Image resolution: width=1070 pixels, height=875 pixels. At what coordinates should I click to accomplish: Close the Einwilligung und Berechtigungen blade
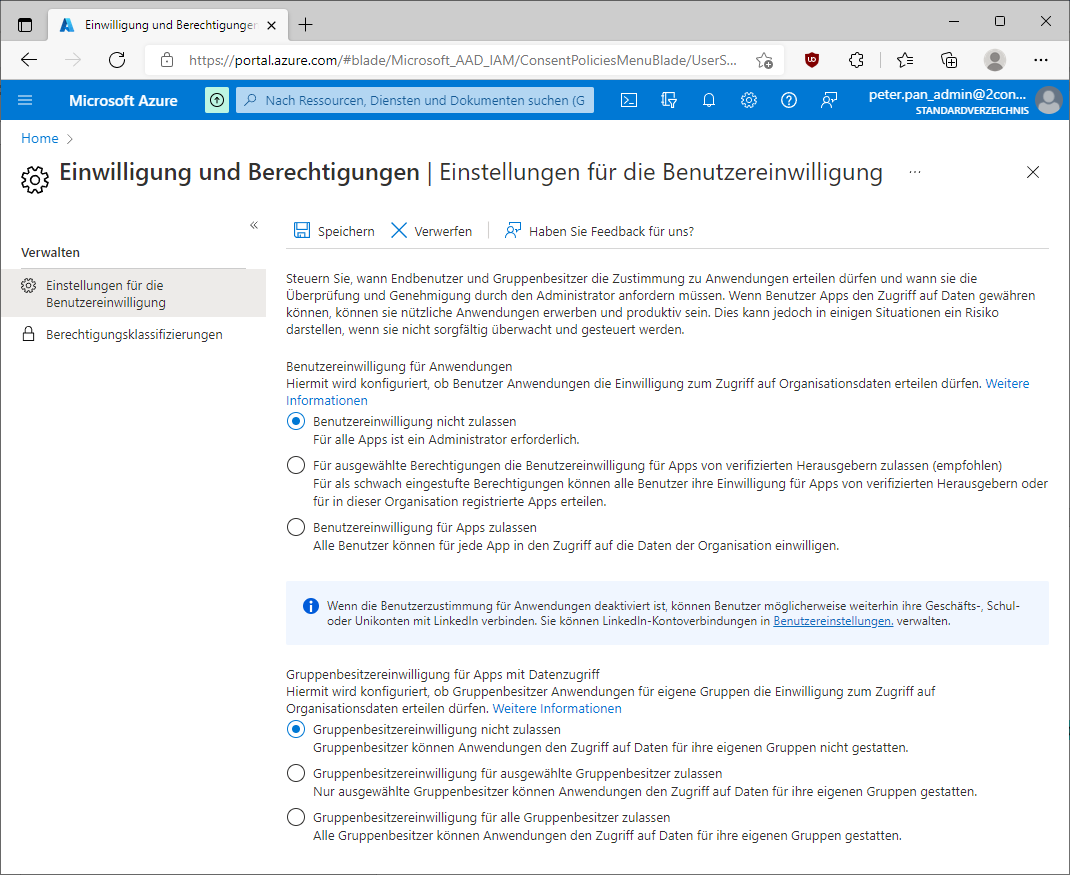coord(1033,172)
